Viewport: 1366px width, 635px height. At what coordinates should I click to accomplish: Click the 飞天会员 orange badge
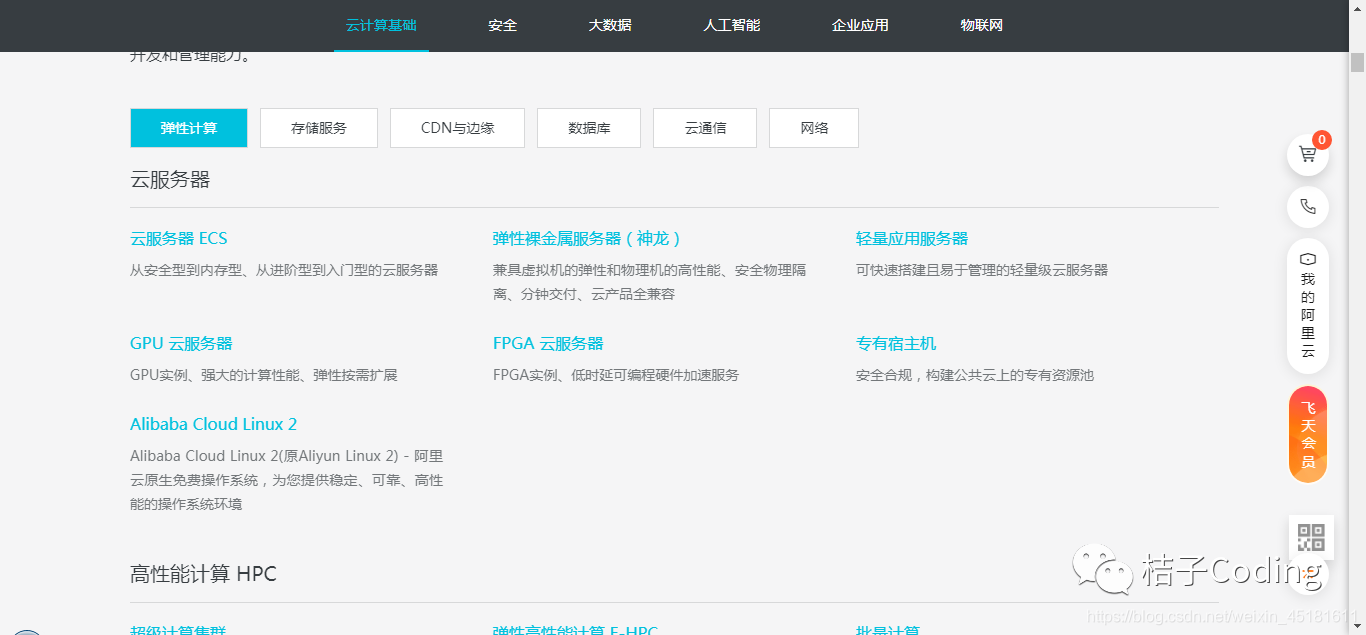pyautogui.click(x=1308, y=434)
